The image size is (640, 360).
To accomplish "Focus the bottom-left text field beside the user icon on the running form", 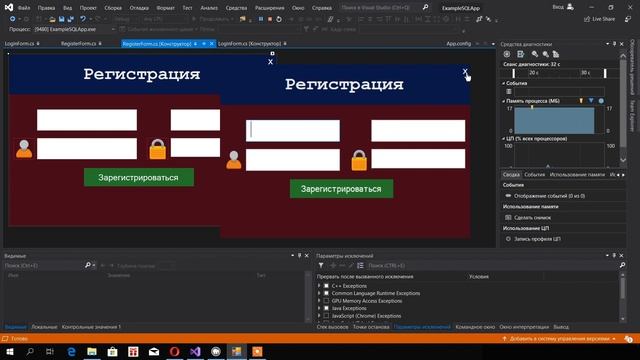I will coord(293,160).
